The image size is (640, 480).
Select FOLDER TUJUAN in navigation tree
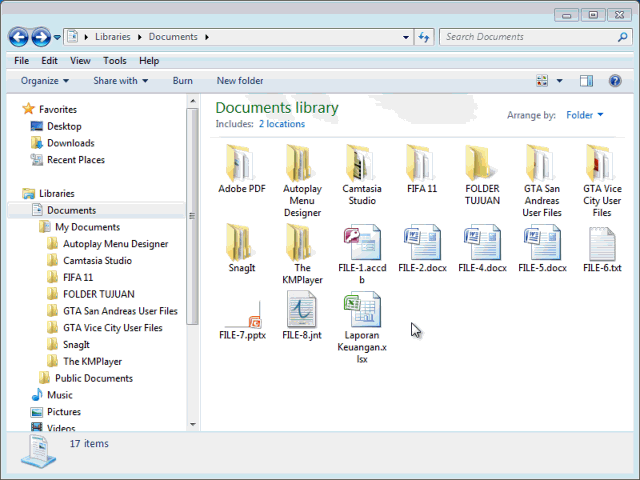click(x=91, y=294)
